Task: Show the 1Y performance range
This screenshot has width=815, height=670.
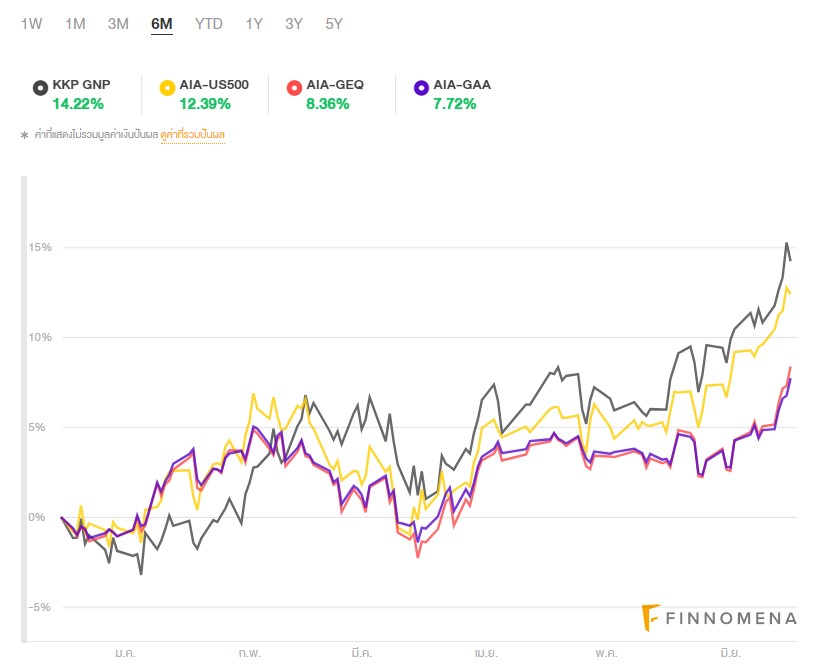Action: tap(254, 24)
